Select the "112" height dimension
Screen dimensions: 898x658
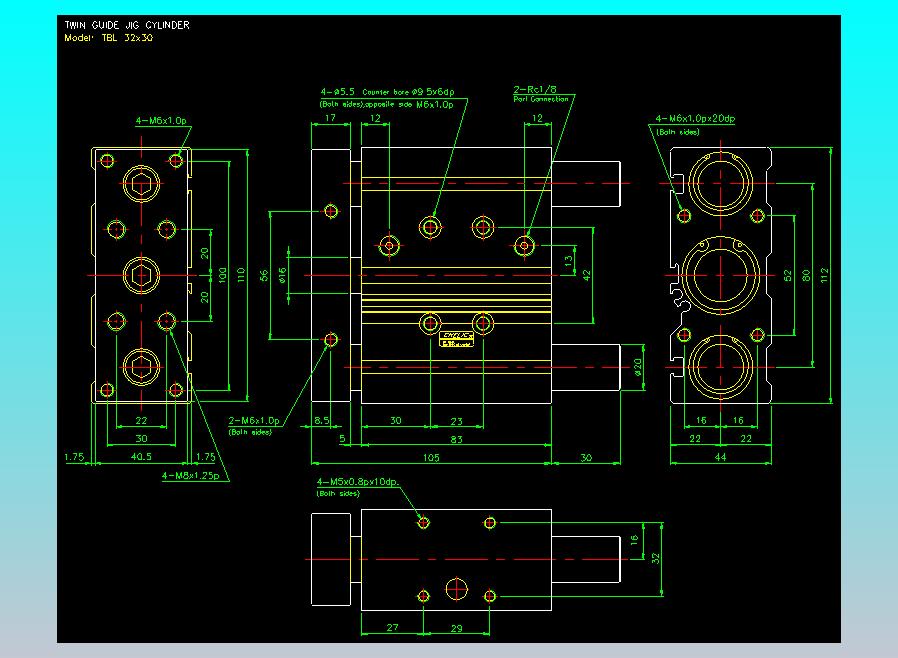[x=824, y=275]
